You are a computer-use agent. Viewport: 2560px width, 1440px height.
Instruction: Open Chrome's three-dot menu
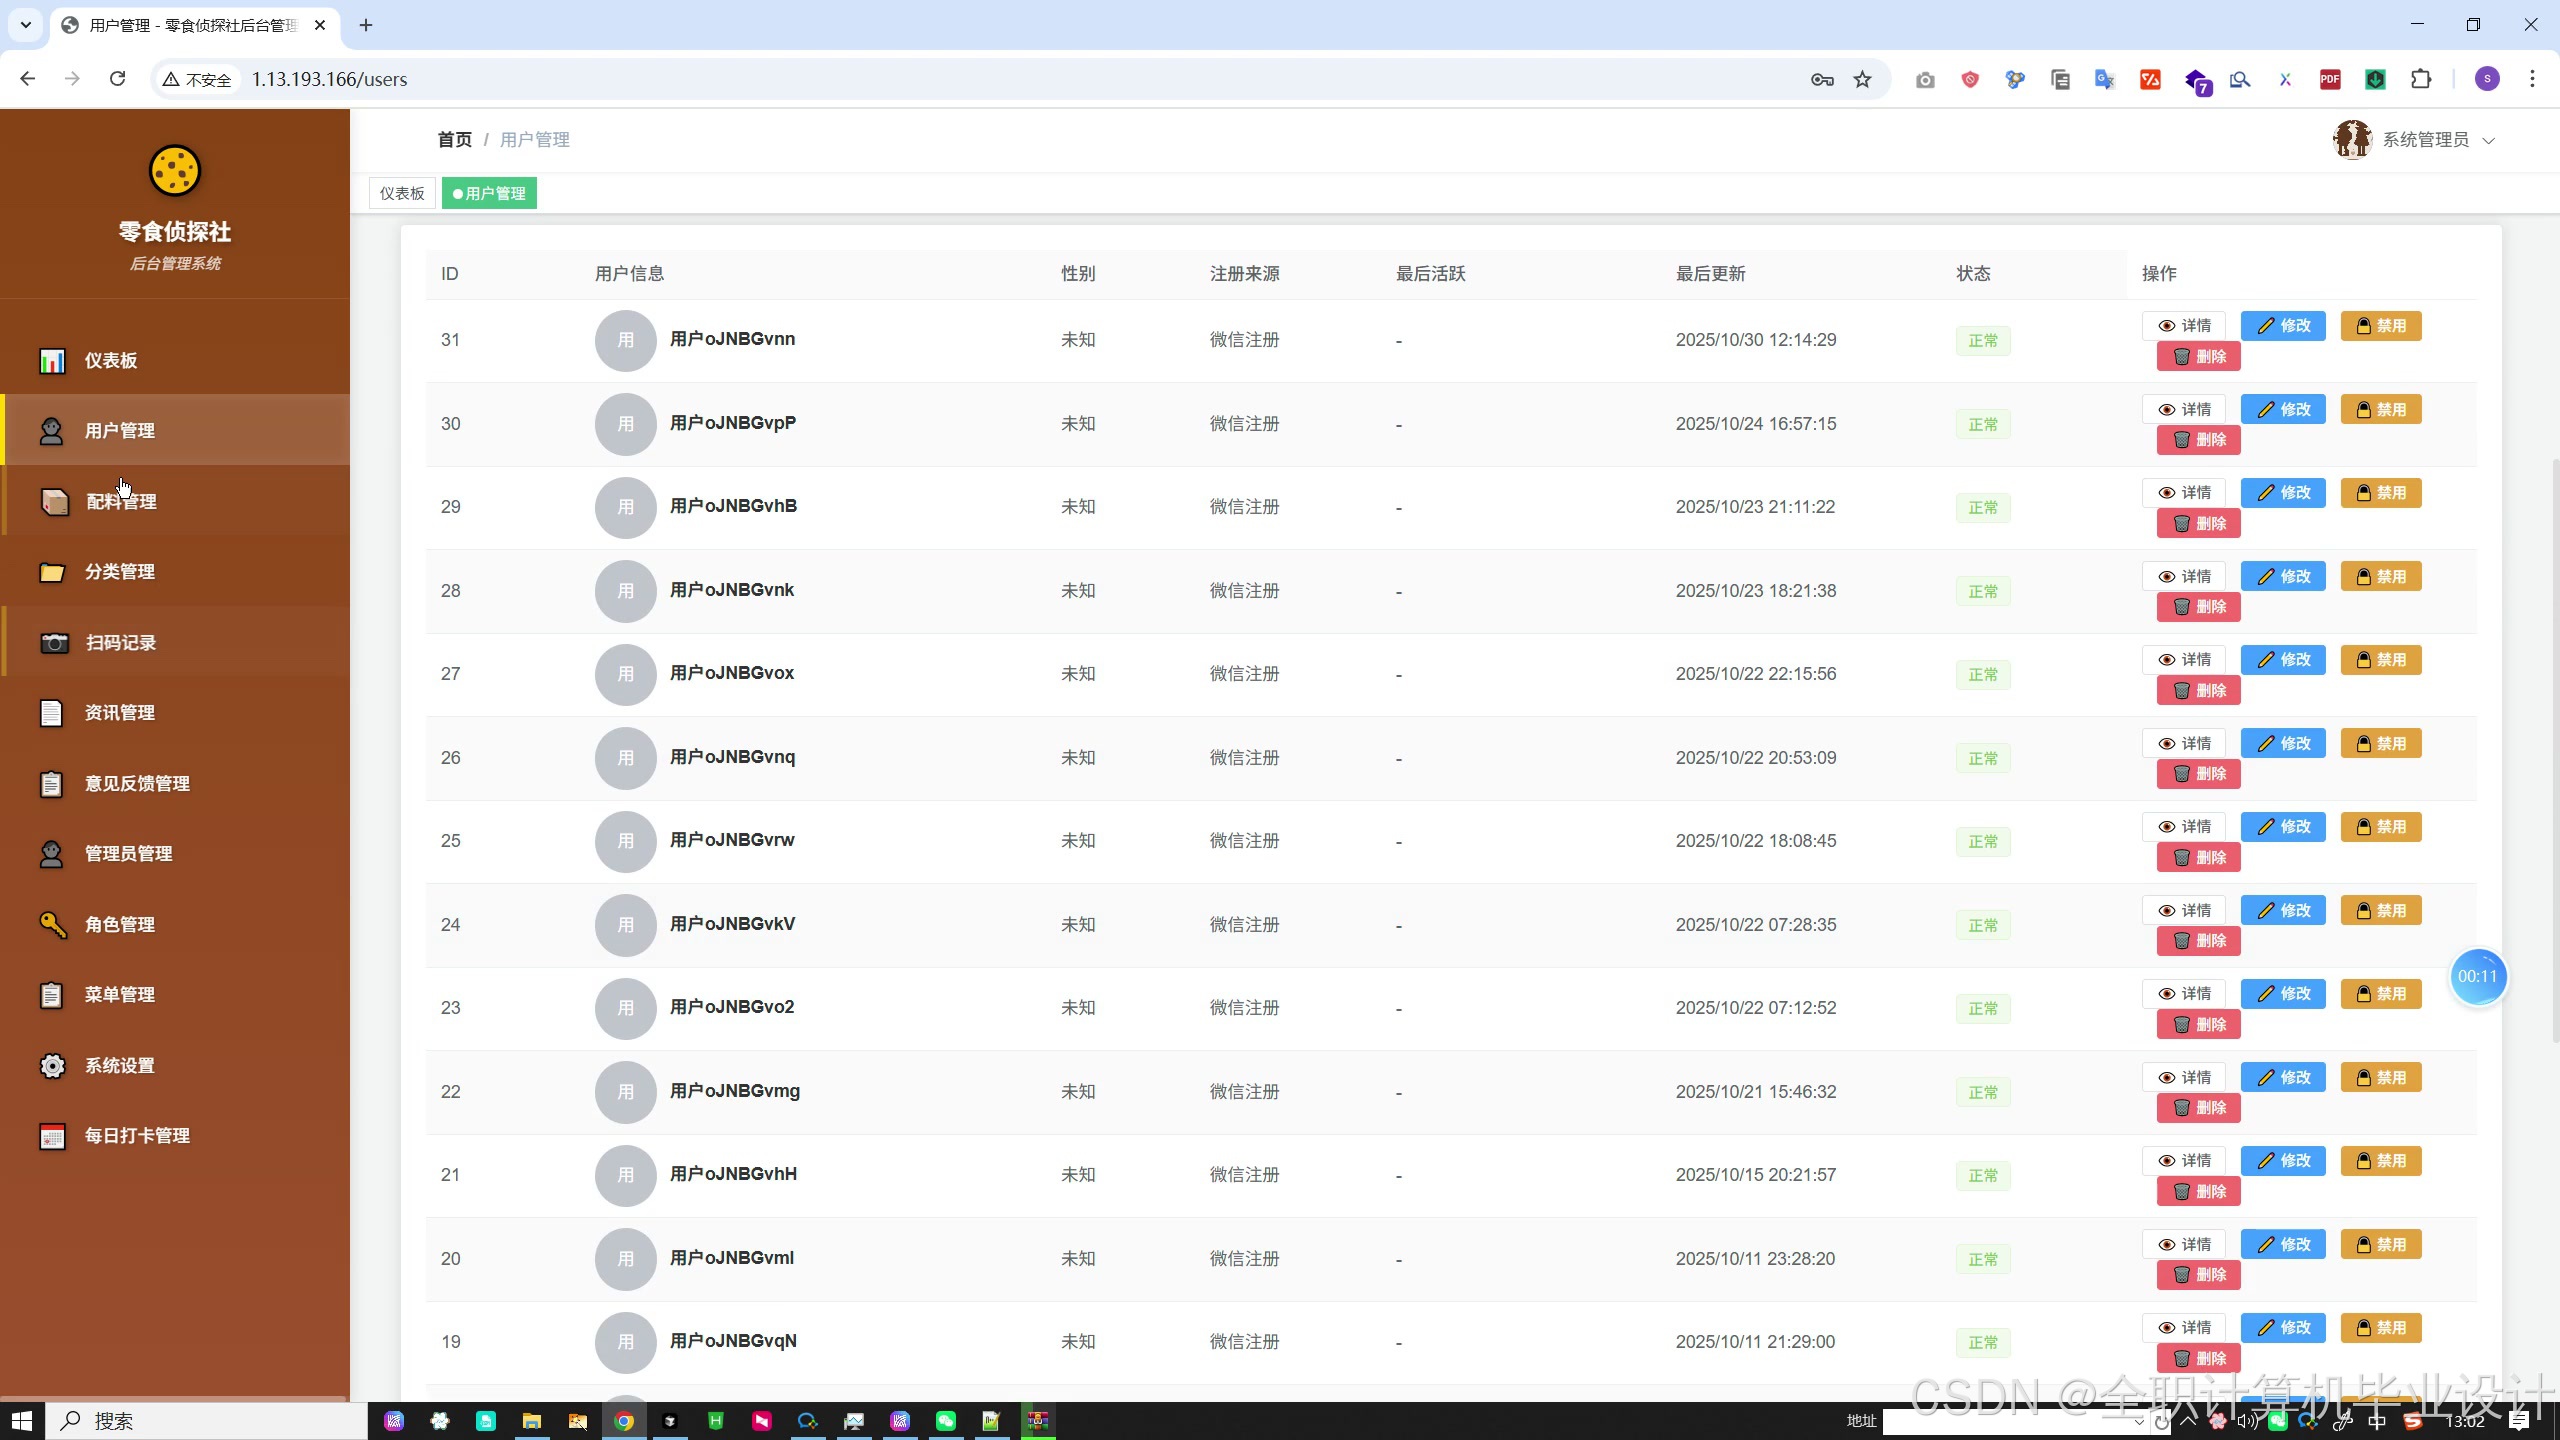[x=2532, y=79]
